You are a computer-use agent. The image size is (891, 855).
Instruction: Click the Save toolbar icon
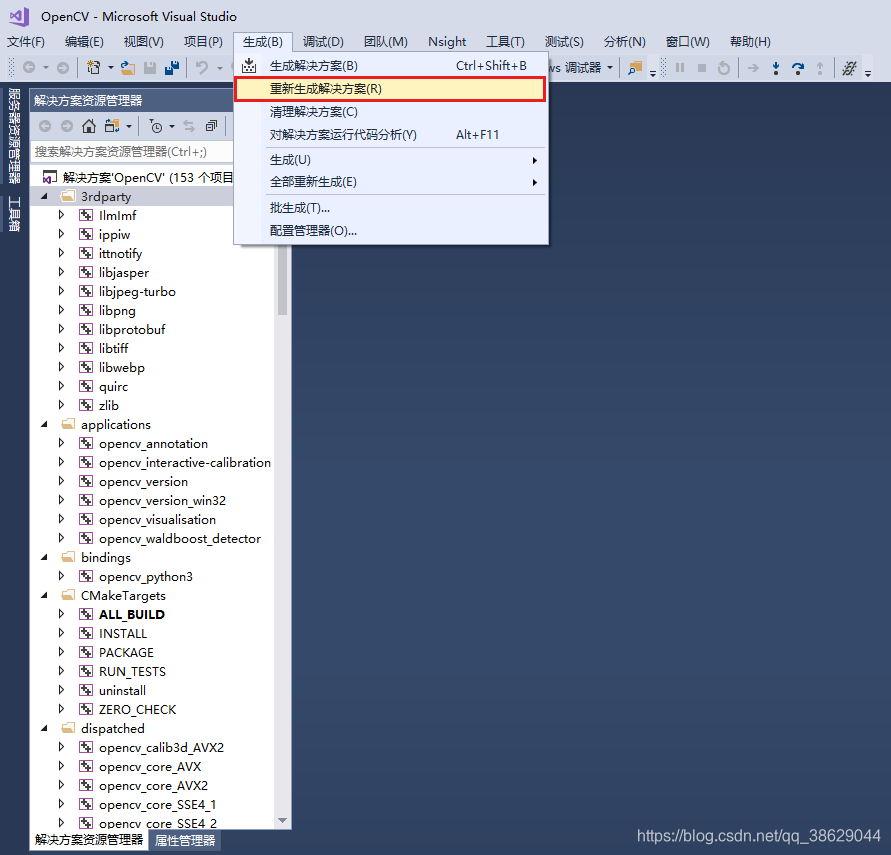[150, 68]
